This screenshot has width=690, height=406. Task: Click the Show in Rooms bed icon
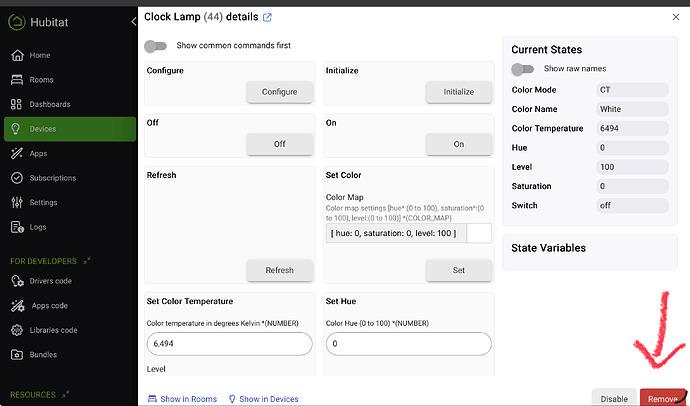[x=152, y=399]
